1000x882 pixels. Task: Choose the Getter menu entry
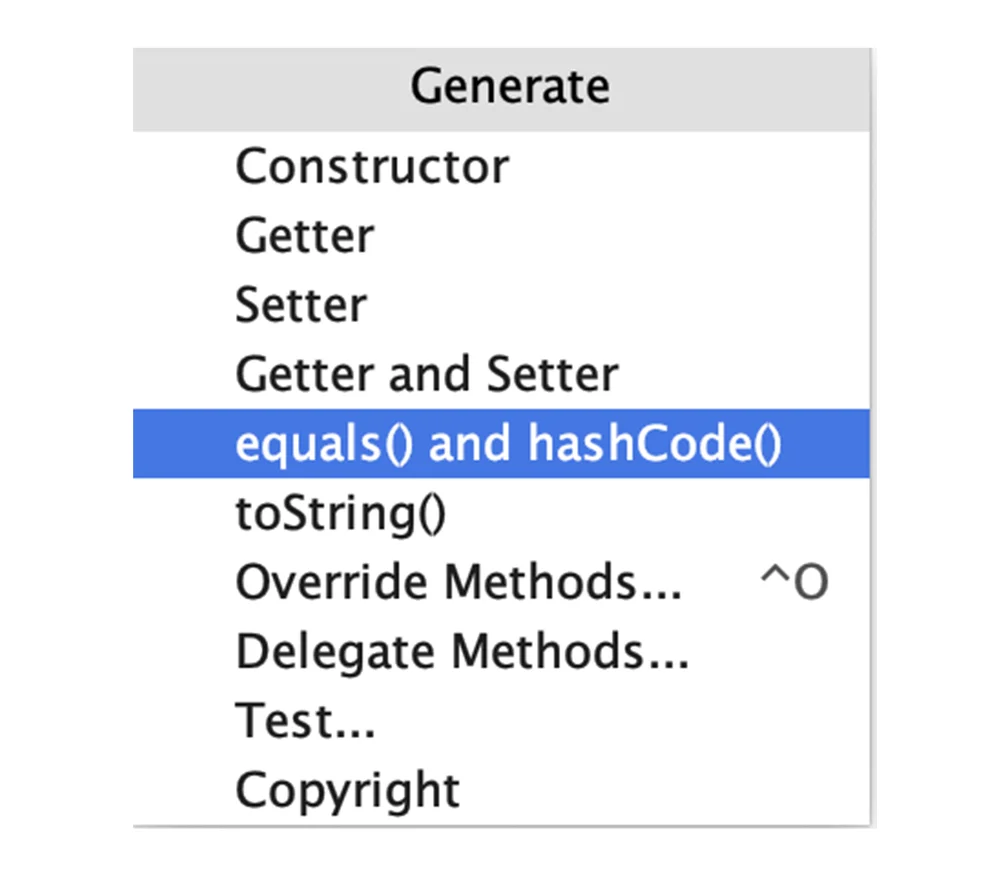click(501, 235)
